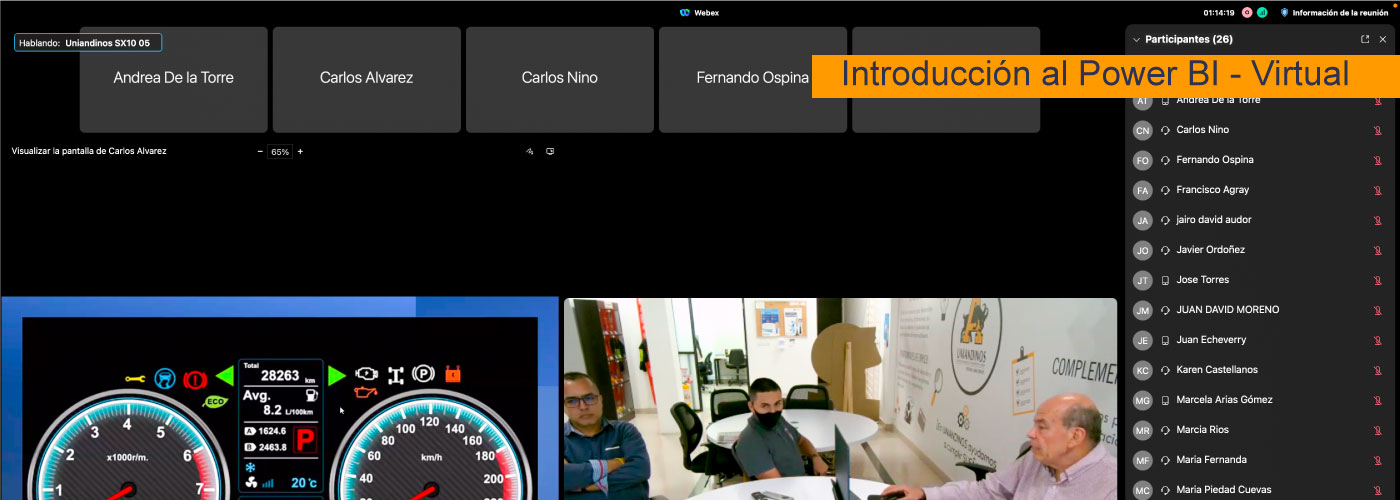Viewport: 1400px width, 500px height.
Task: Click JA avatar of jairo david audor
Action: [x=1143, y=220]
